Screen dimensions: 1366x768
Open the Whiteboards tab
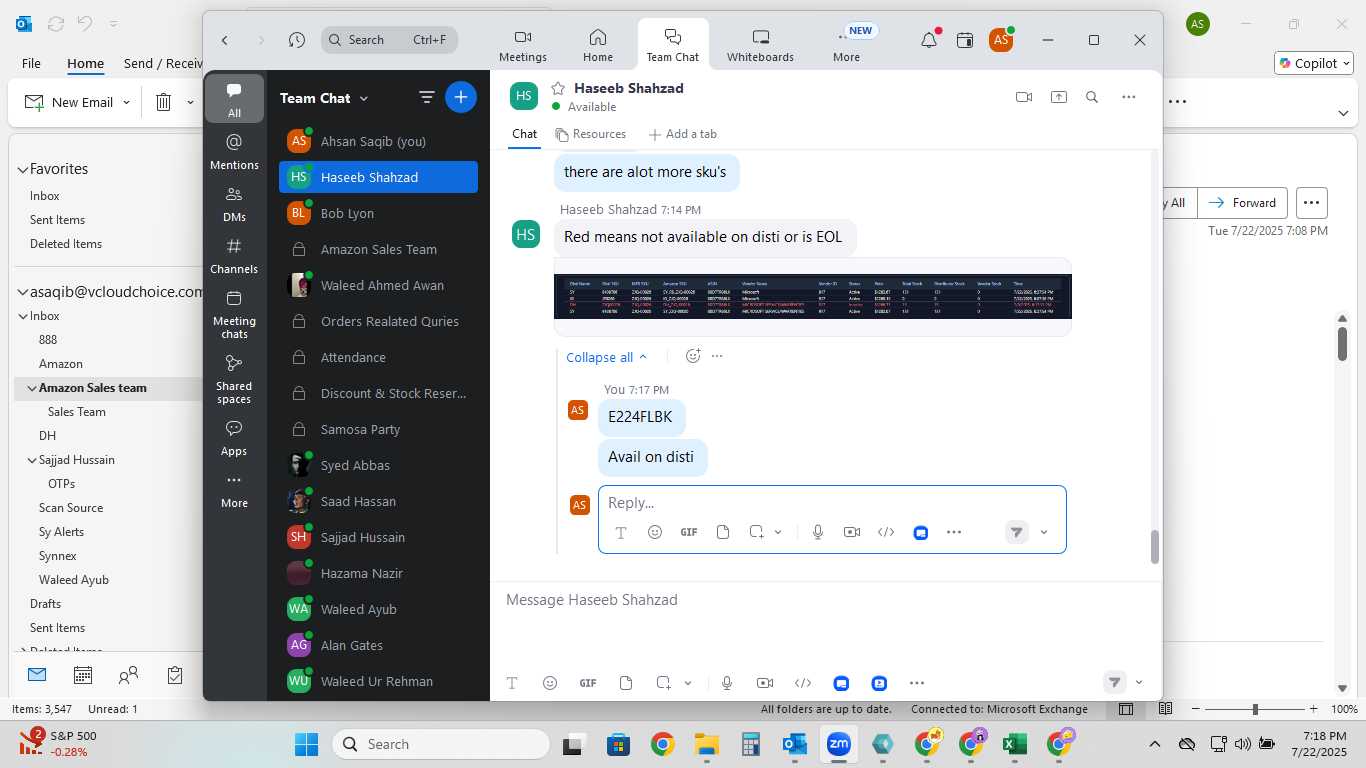(760, 46)
